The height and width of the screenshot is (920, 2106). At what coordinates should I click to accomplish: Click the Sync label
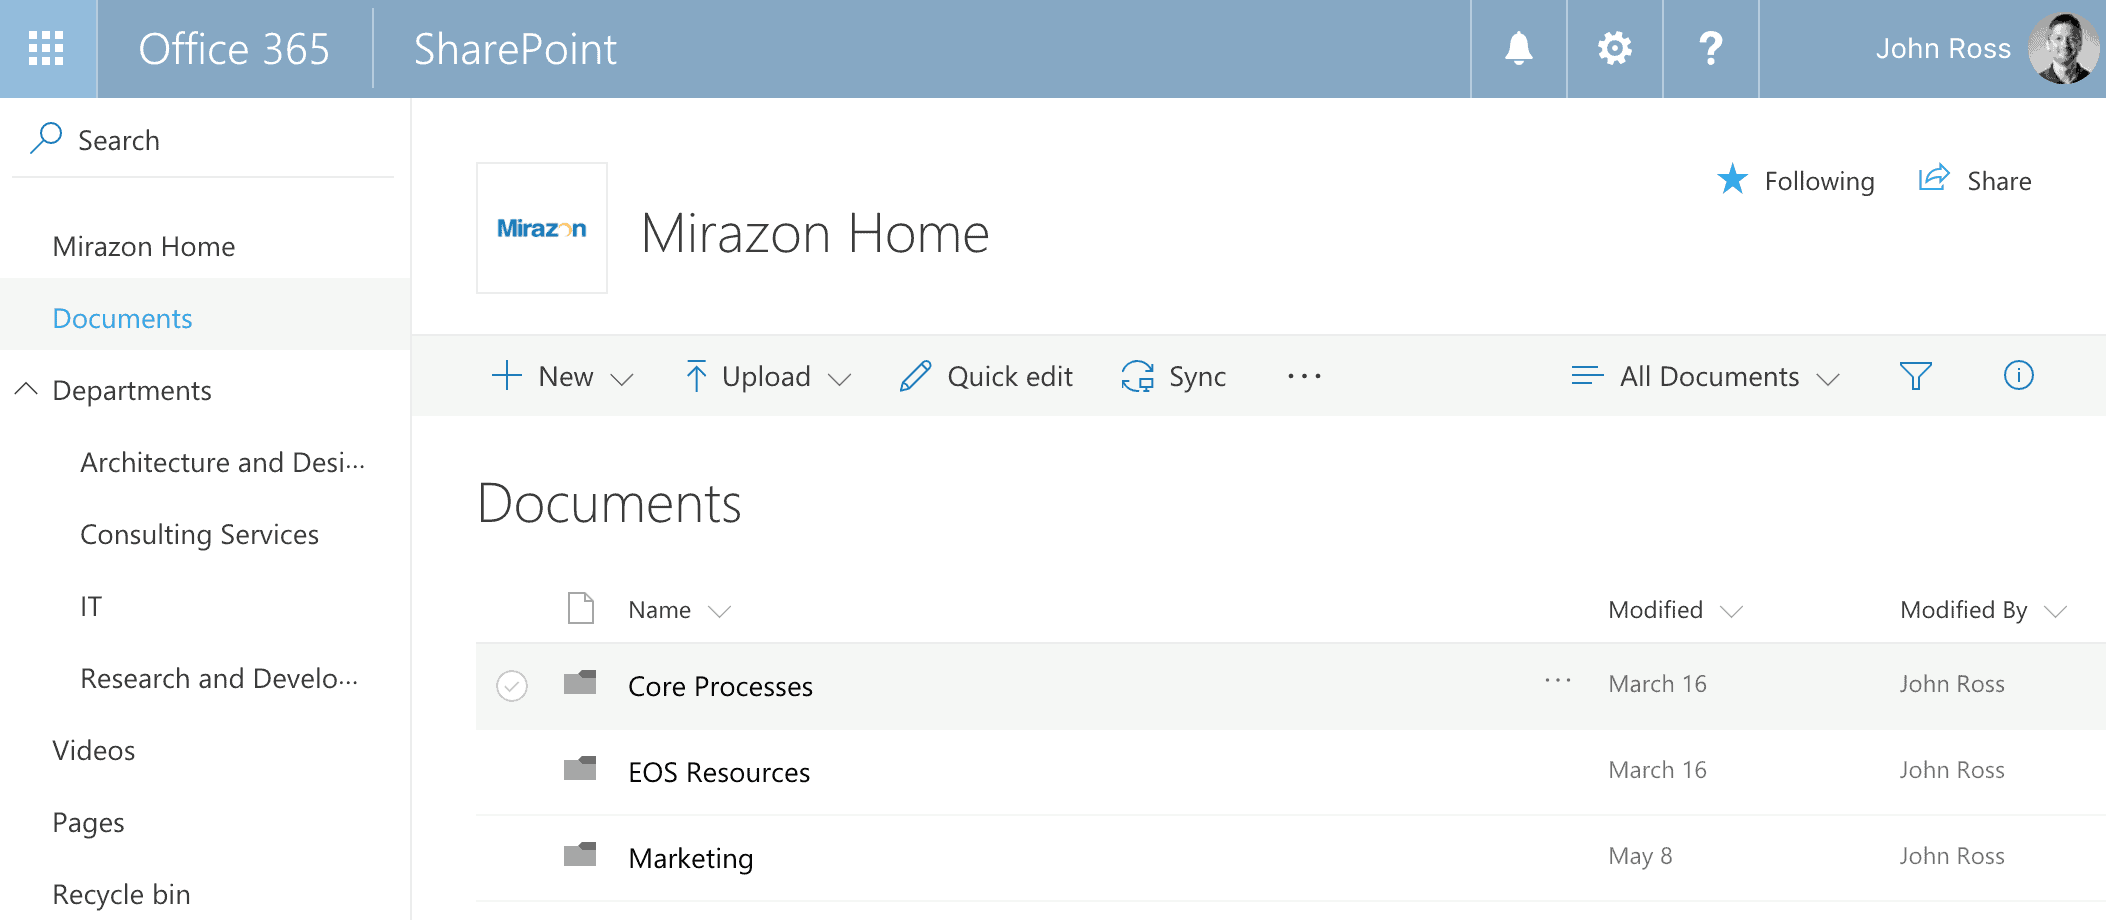[x=1197, y=377]
